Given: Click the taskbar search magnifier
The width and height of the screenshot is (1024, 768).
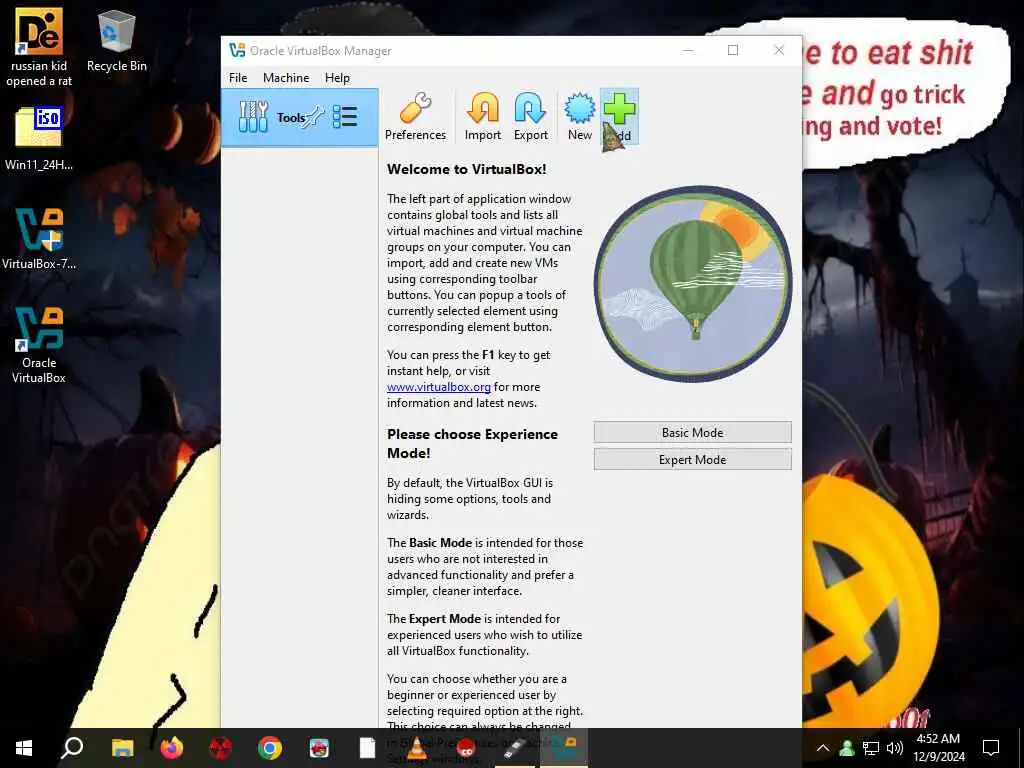Looking at the screenshot, I should pyautogui.click(x=72, y=748).
